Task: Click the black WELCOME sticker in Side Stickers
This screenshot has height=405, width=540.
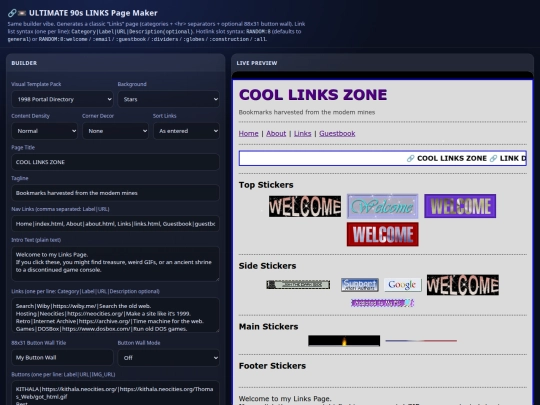Action: (x=463, y=285)
